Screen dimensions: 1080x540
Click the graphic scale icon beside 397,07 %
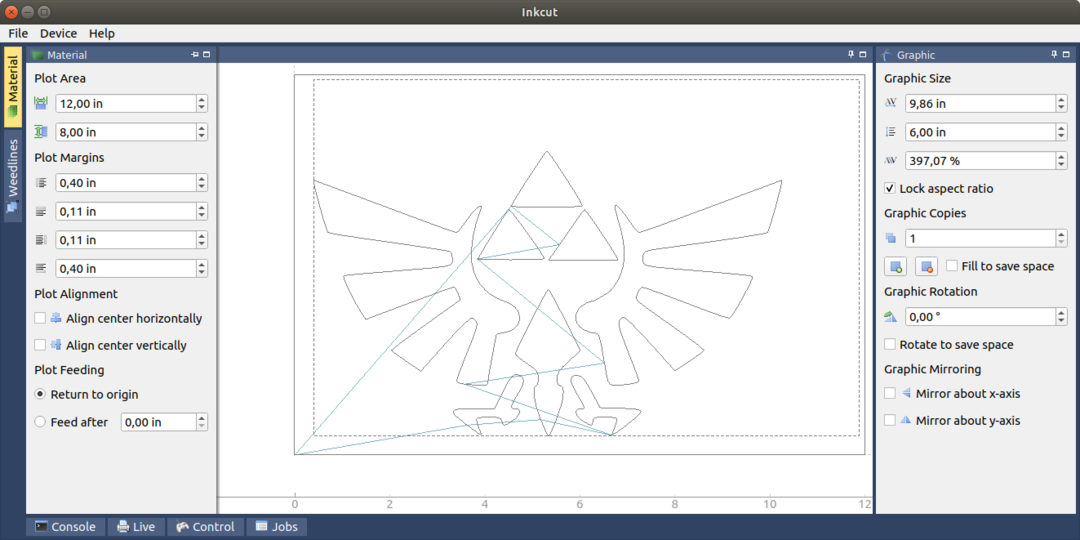(891, 160)
